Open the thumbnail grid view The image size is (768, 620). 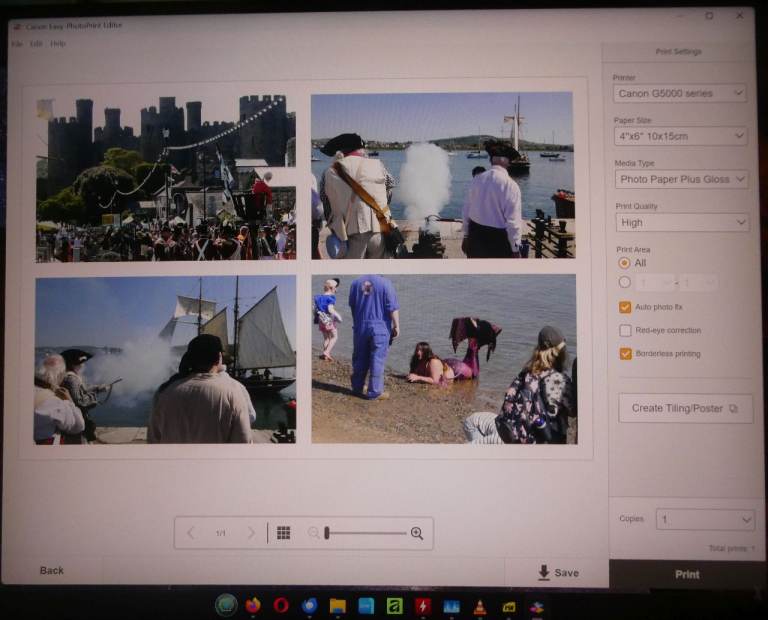(x=283, y=533)
